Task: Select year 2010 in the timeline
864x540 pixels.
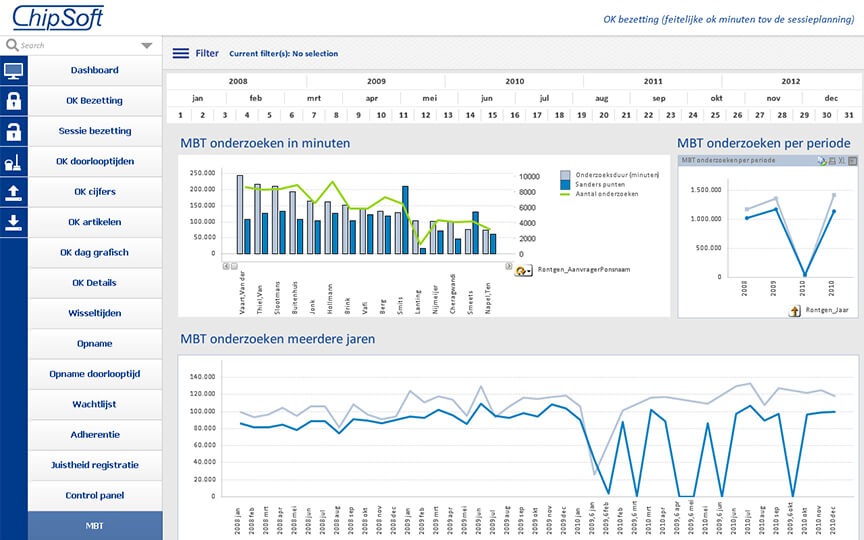Action: coord(515,81)
